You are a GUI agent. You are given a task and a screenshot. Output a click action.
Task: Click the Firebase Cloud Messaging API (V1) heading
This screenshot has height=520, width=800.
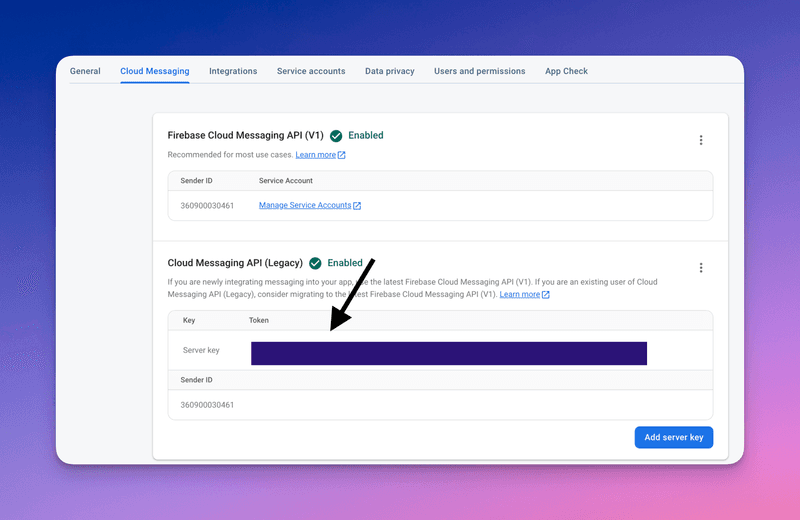click(x=245, y=135)
